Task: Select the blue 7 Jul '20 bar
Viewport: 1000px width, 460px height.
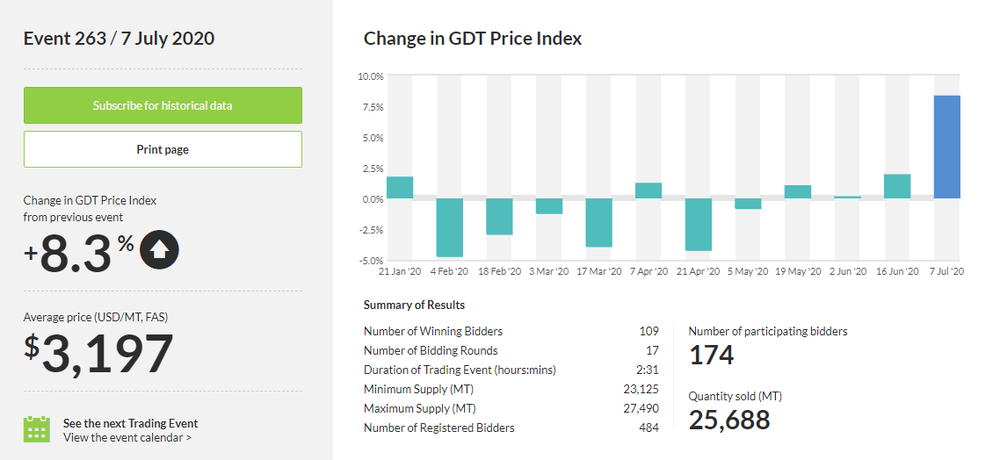Action: pos(947,147)
